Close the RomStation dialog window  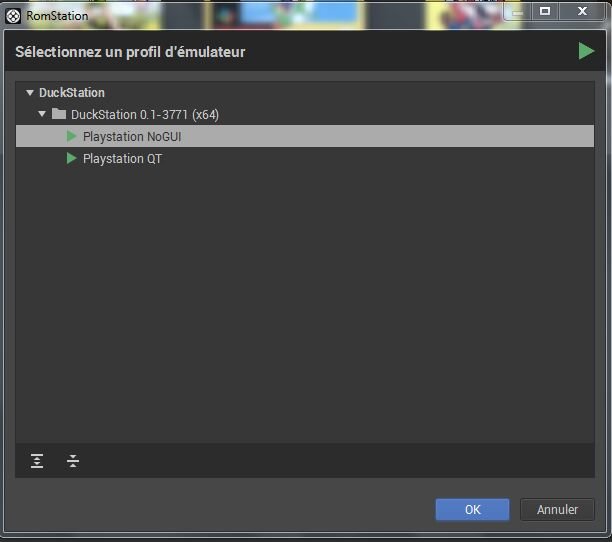click(x=582, y=11)
